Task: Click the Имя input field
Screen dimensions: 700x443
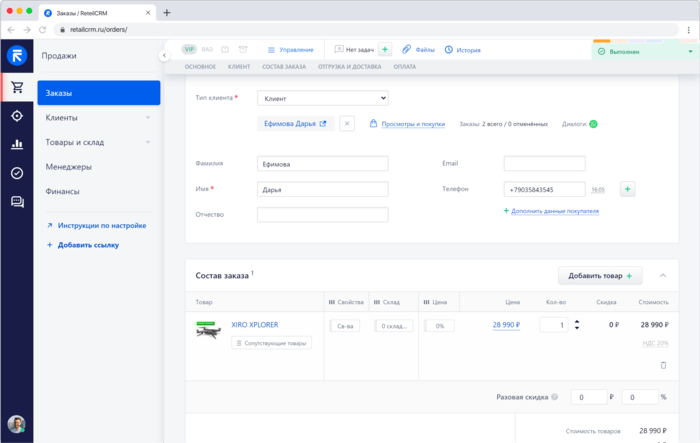Action: point(323,189)
